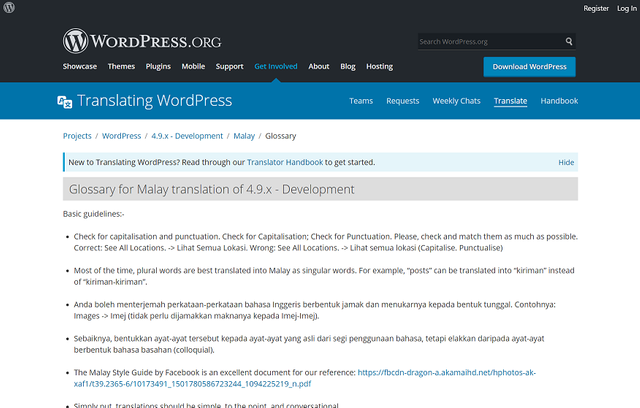Screen dimensions: 640x408
Task: Open the Themes menu item
Action: pyautogui.click(x=121, y=66)
